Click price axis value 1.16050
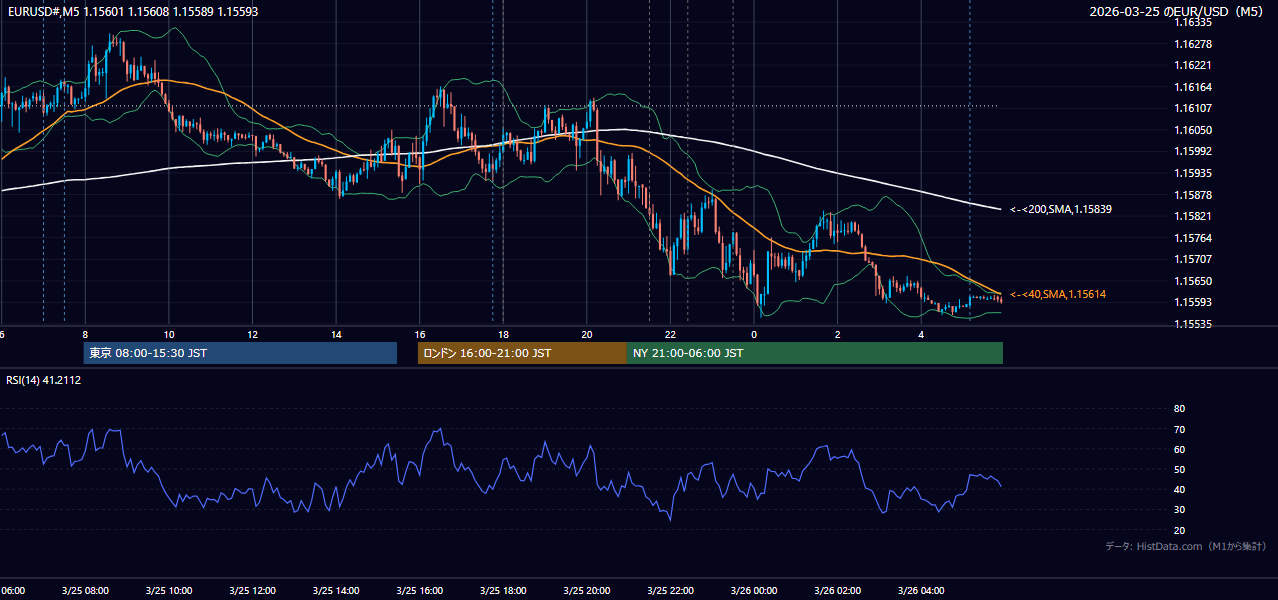The height and width of the screenshot is (600, 1278). click(1193, 130)
